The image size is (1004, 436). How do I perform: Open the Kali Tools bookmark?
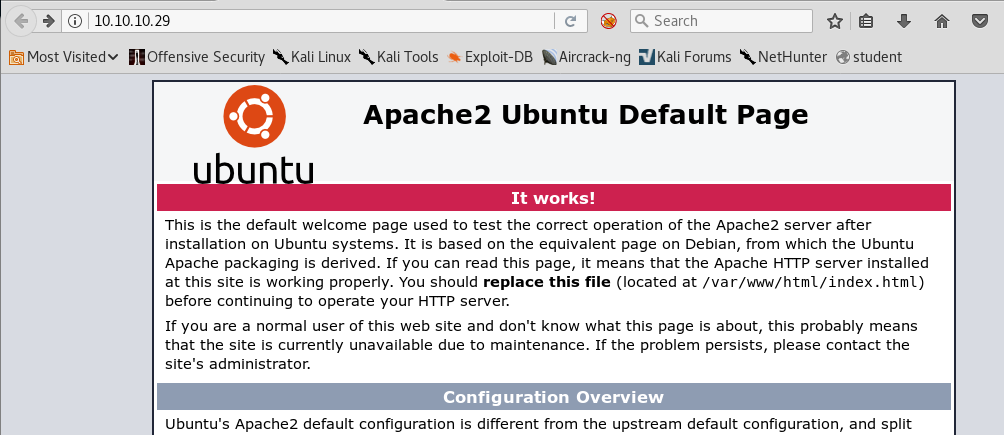[399, 57]
